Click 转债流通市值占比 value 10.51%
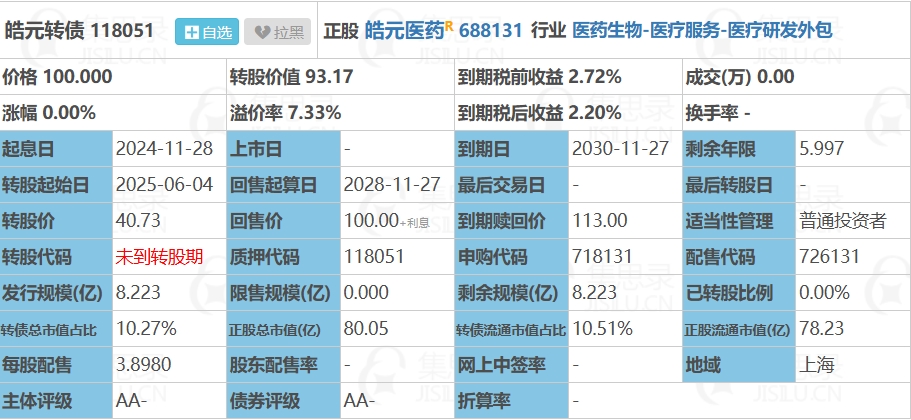911x420 pixels. [602, 328]
